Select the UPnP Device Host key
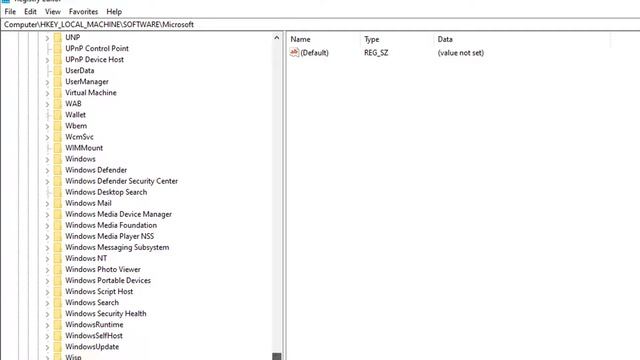Screen dimensions: 640x360 [x=94, y=59]
